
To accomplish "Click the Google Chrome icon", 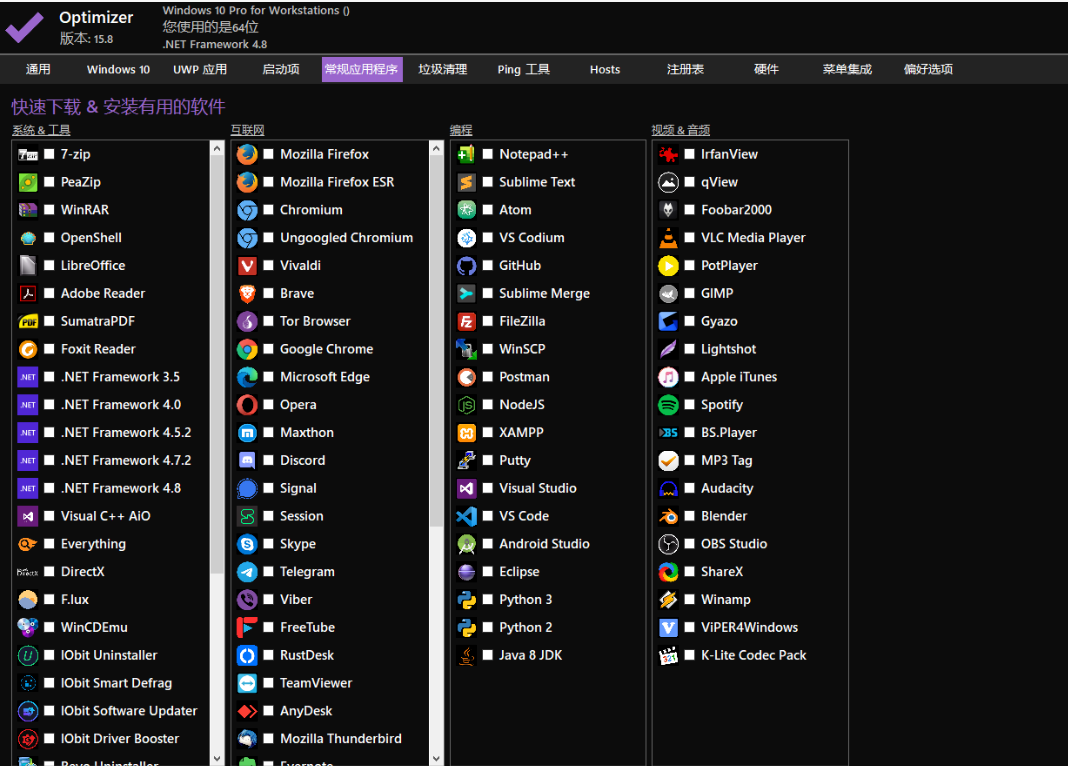I will [x=247, y=349].
